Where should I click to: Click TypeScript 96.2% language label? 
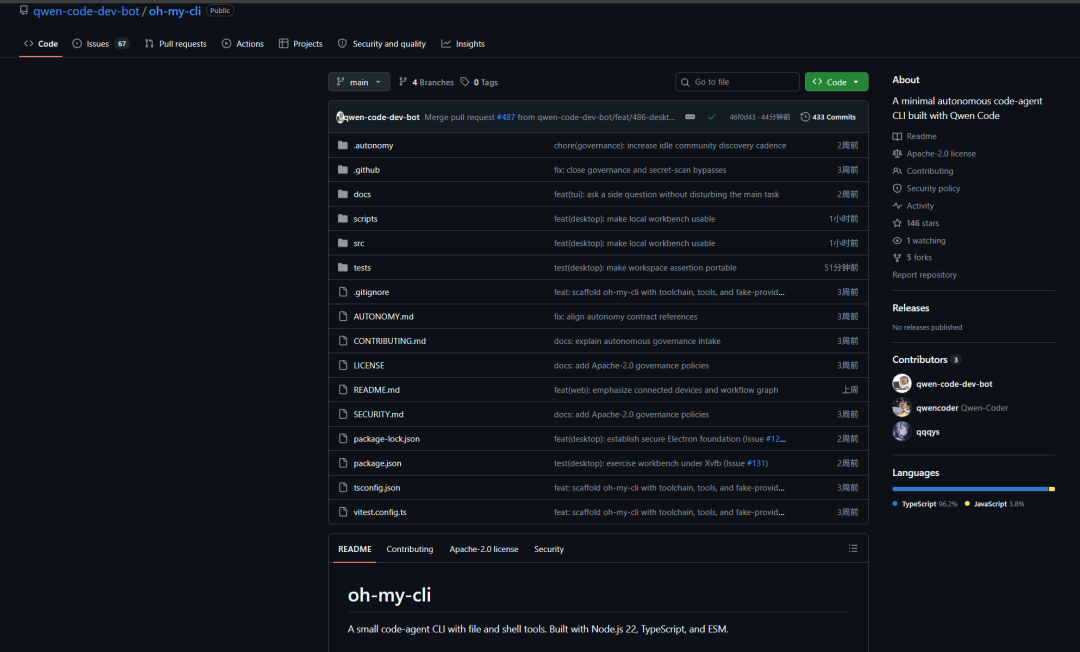(924, 504)
